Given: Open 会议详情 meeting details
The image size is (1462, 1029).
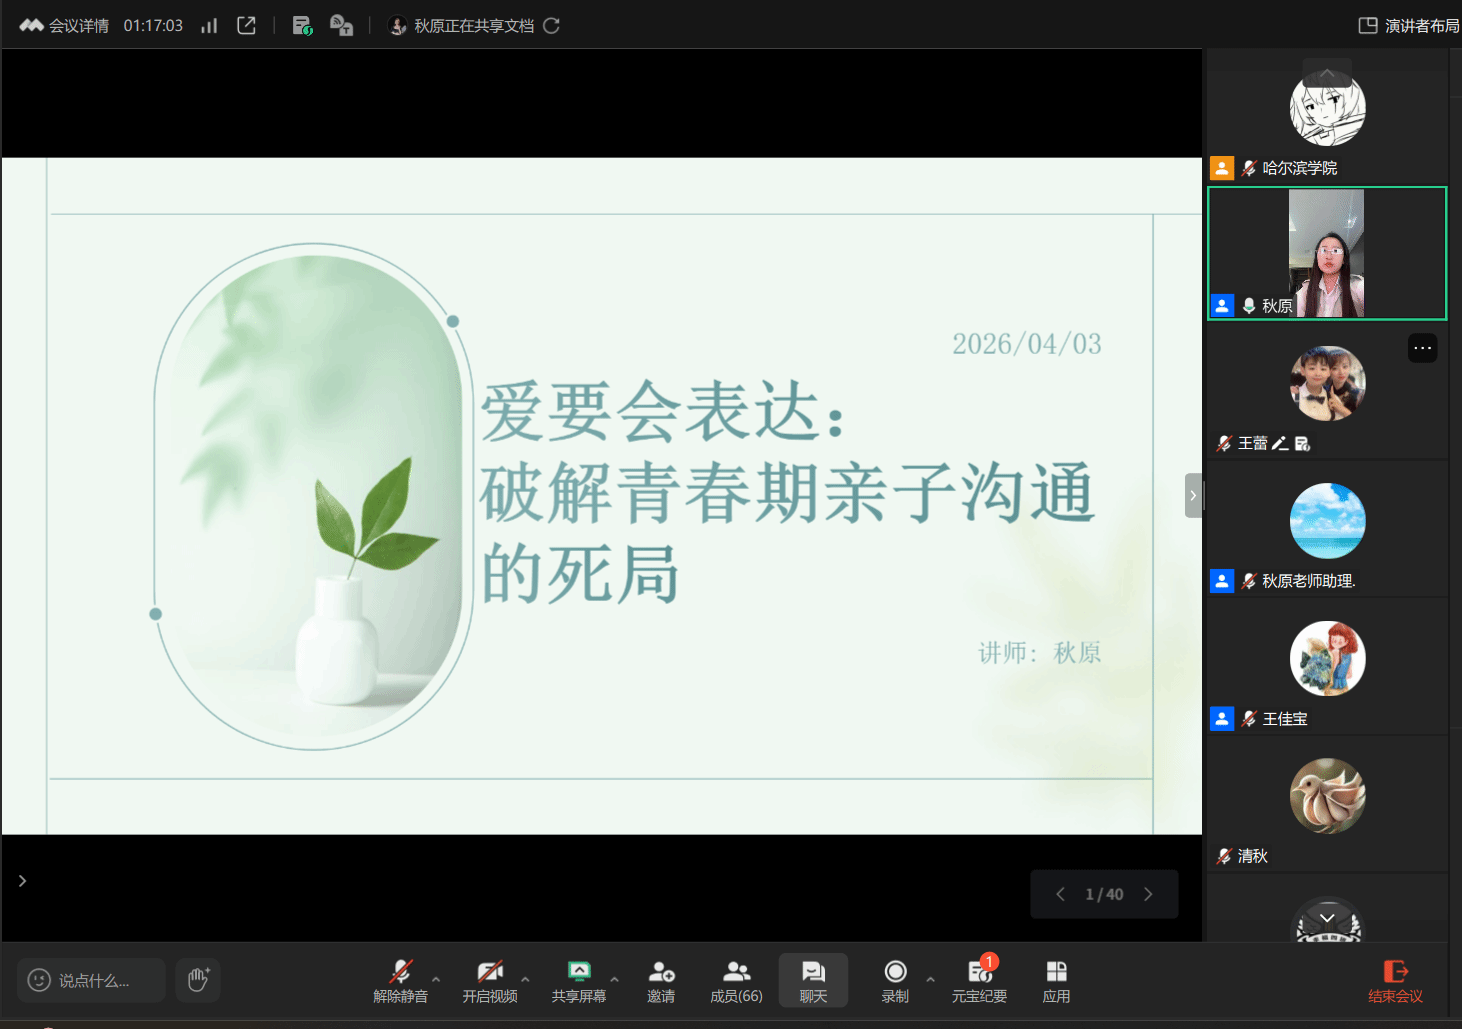Looking at the screenshot, I should tap(66, 26).
